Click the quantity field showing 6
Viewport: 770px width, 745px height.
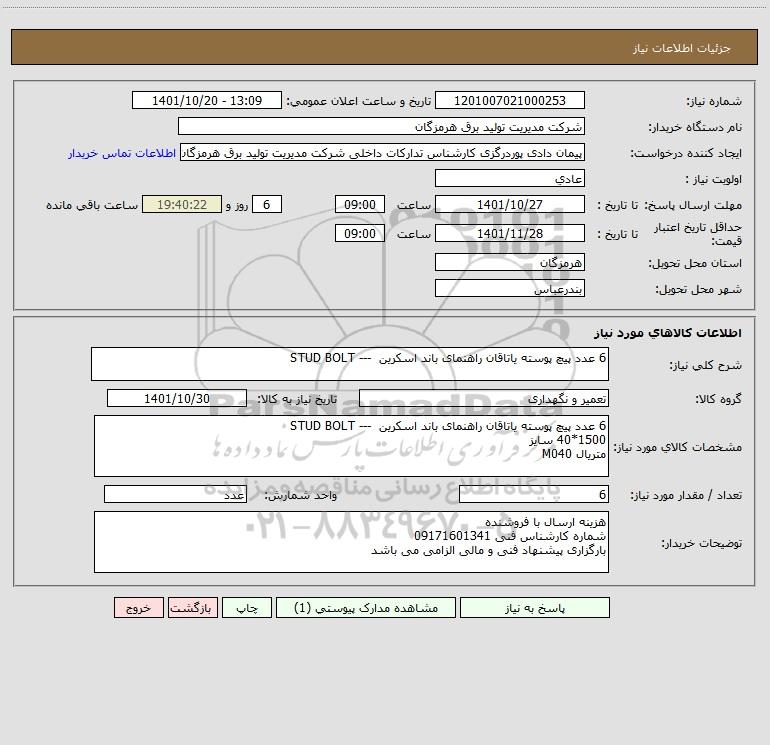point(534,495)
